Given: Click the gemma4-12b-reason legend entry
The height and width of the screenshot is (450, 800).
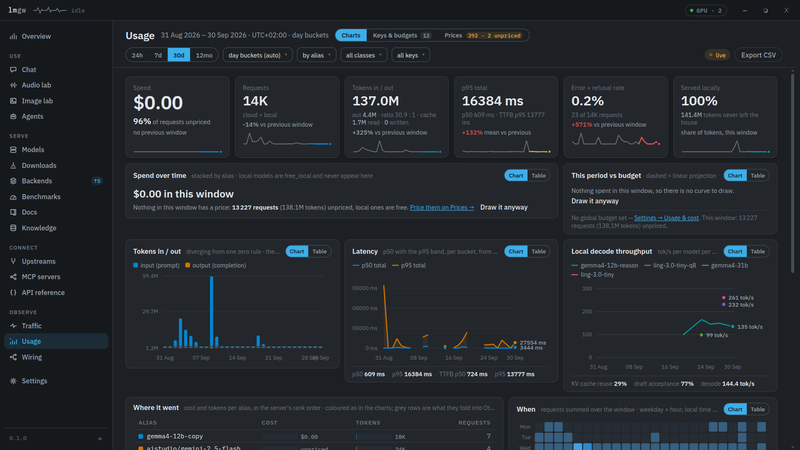Looking at the screenshot, I should [605, 265].
